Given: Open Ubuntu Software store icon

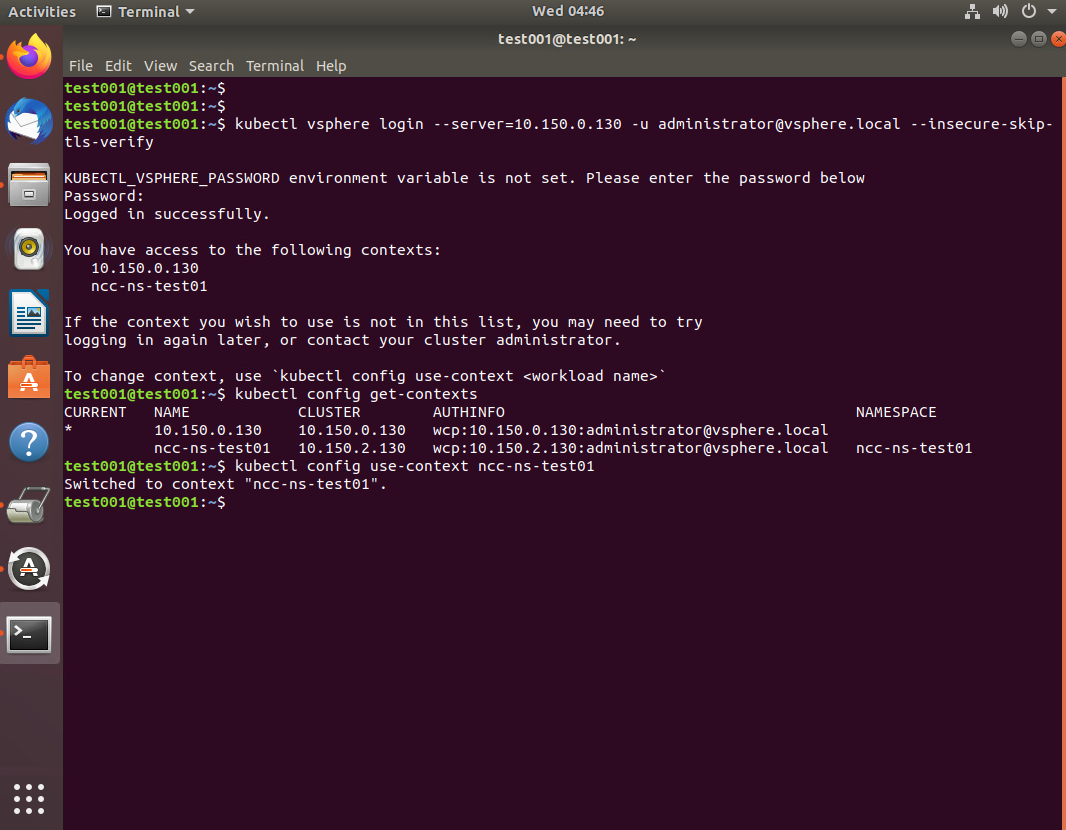Looking at the screenshot, I should click(x=29, y=377).
